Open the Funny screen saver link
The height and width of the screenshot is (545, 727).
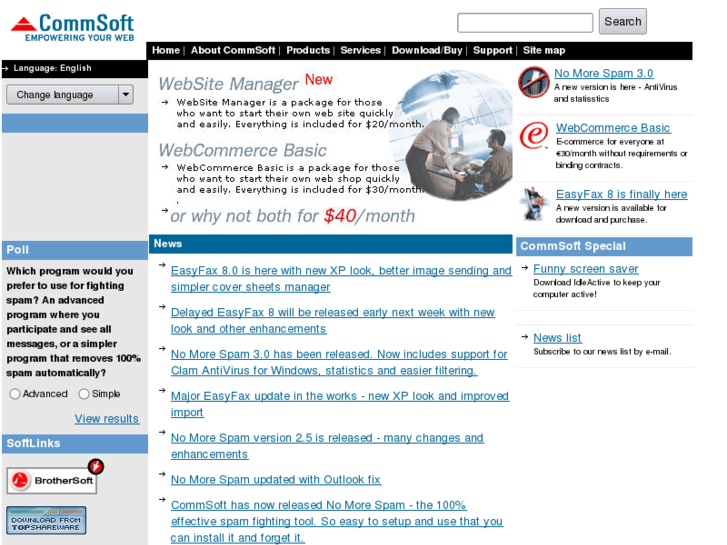[x=586, y=269]
